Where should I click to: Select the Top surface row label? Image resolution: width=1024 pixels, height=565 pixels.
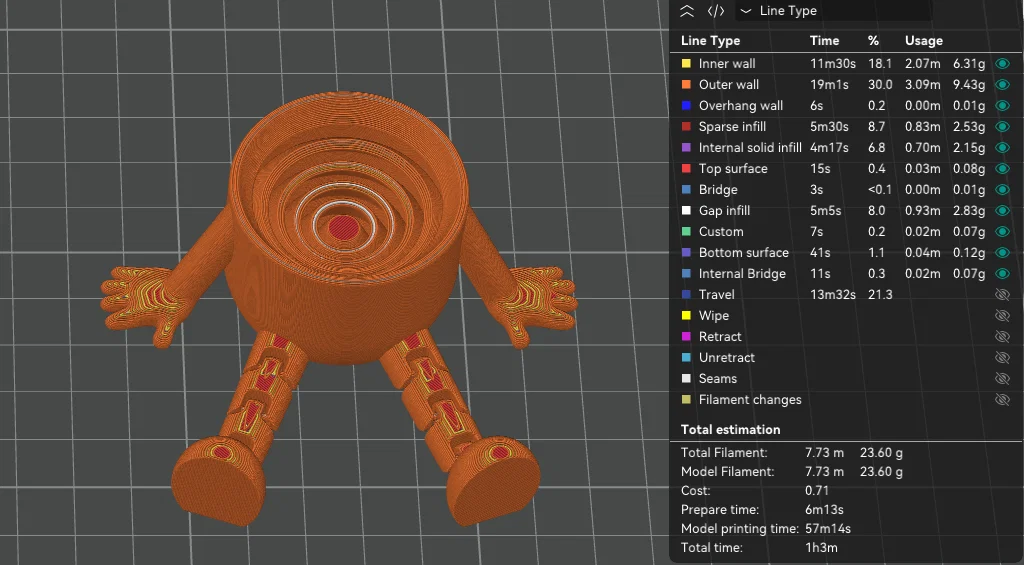point(733,169)
